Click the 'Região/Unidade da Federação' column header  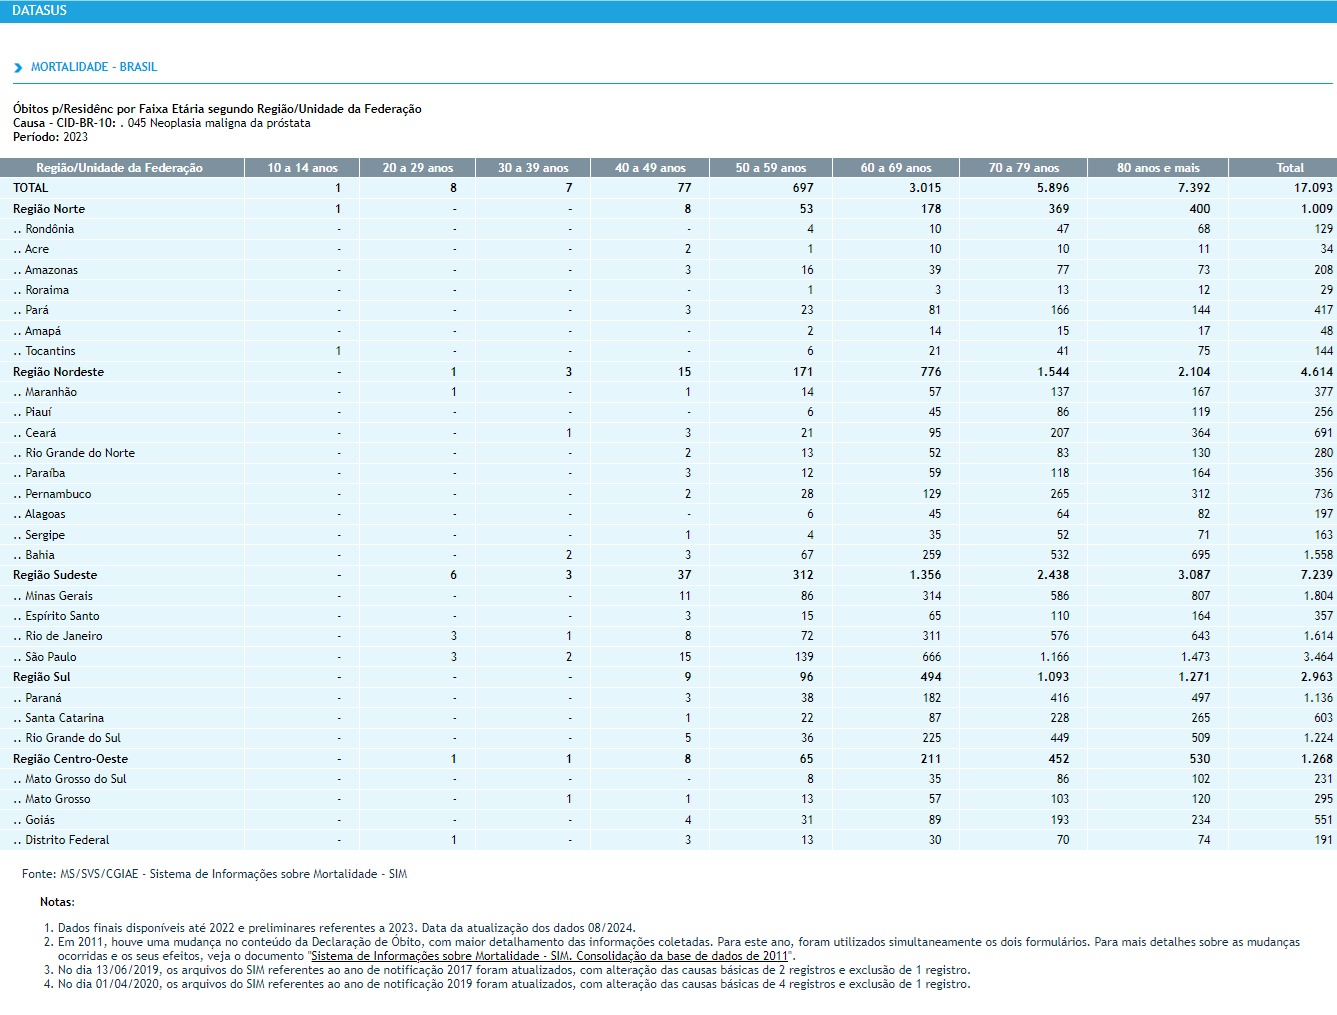pos(120,168)
